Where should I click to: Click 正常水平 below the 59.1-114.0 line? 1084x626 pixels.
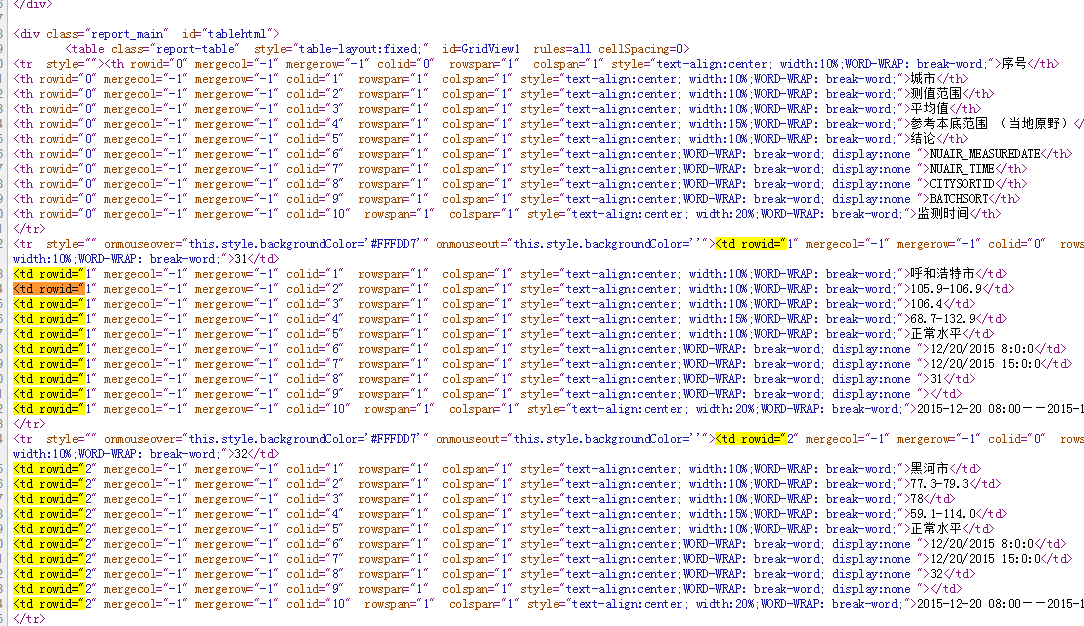[x=936, y=529]
